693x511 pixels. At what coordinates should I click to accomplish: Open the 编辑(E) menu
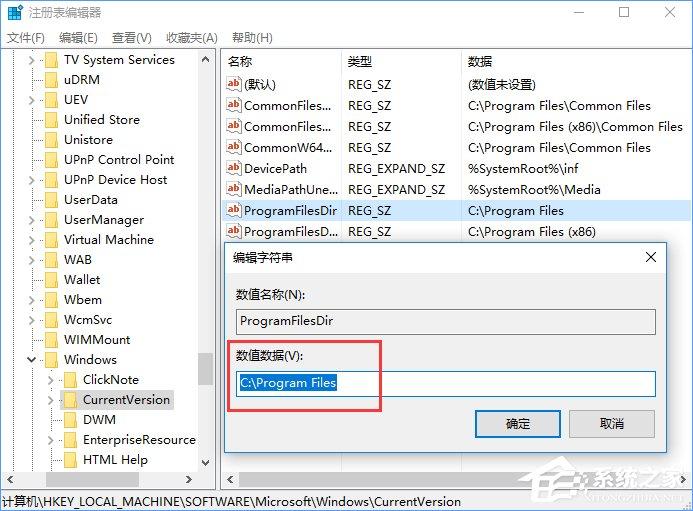click(78, 38)
